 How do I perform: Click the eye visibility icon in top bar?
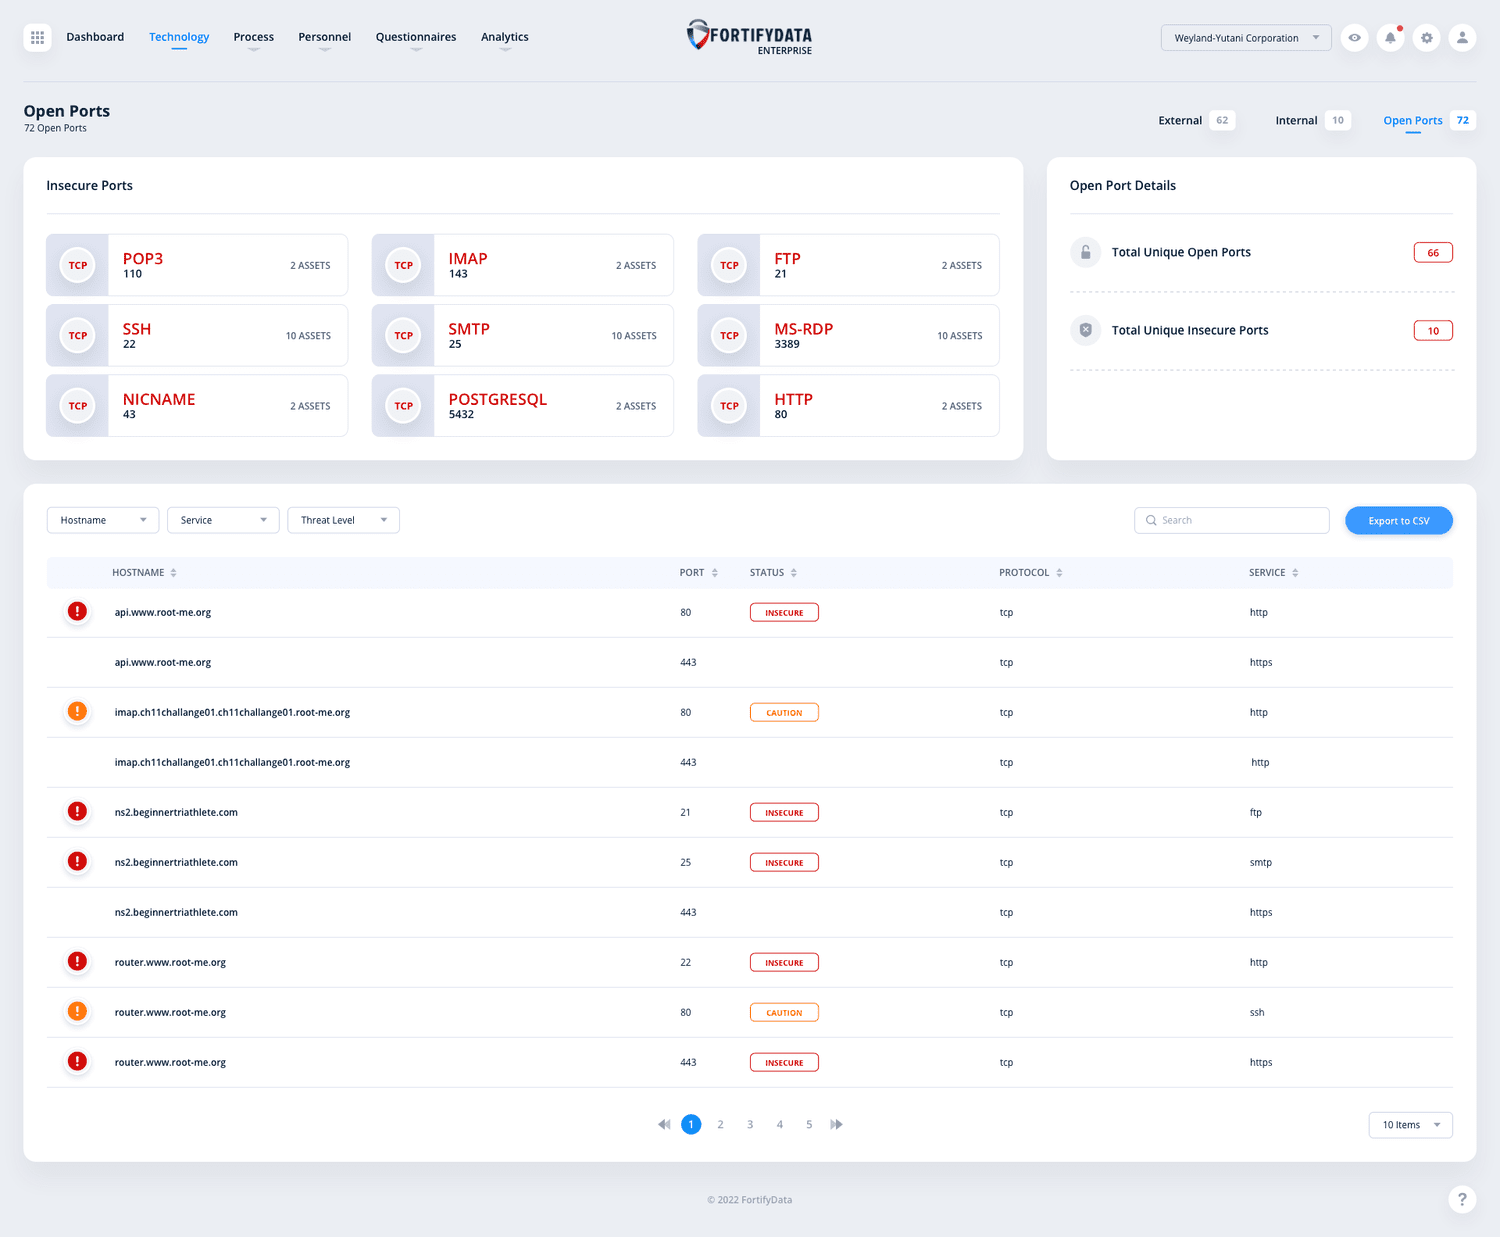1354,37
